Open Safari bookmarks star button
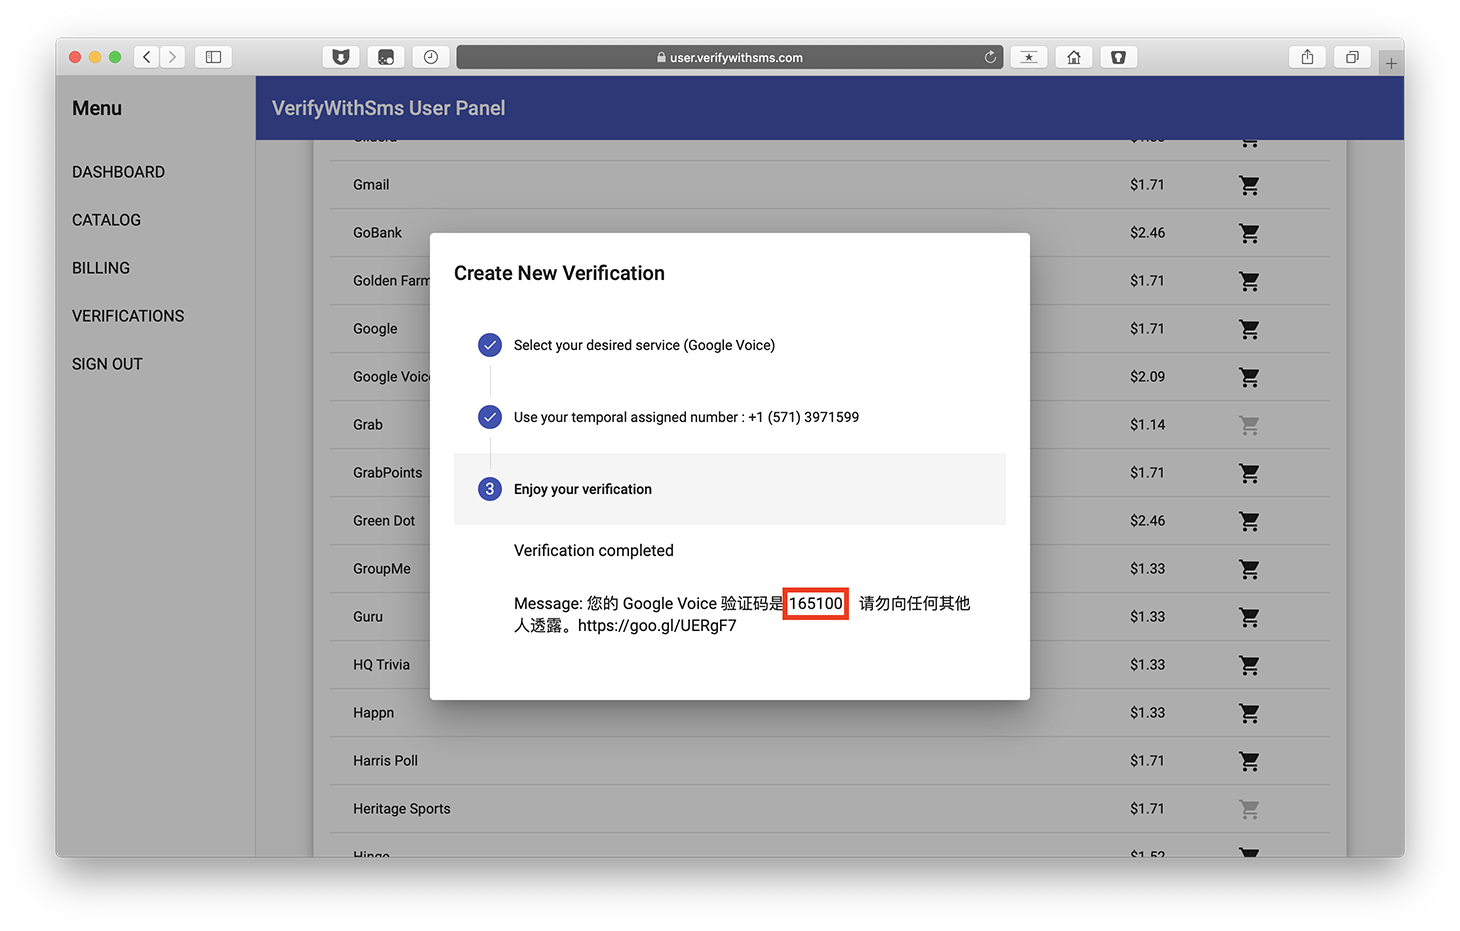Image resolution: width=1460 pixels, height=931 pixels. pos(1029,57)
